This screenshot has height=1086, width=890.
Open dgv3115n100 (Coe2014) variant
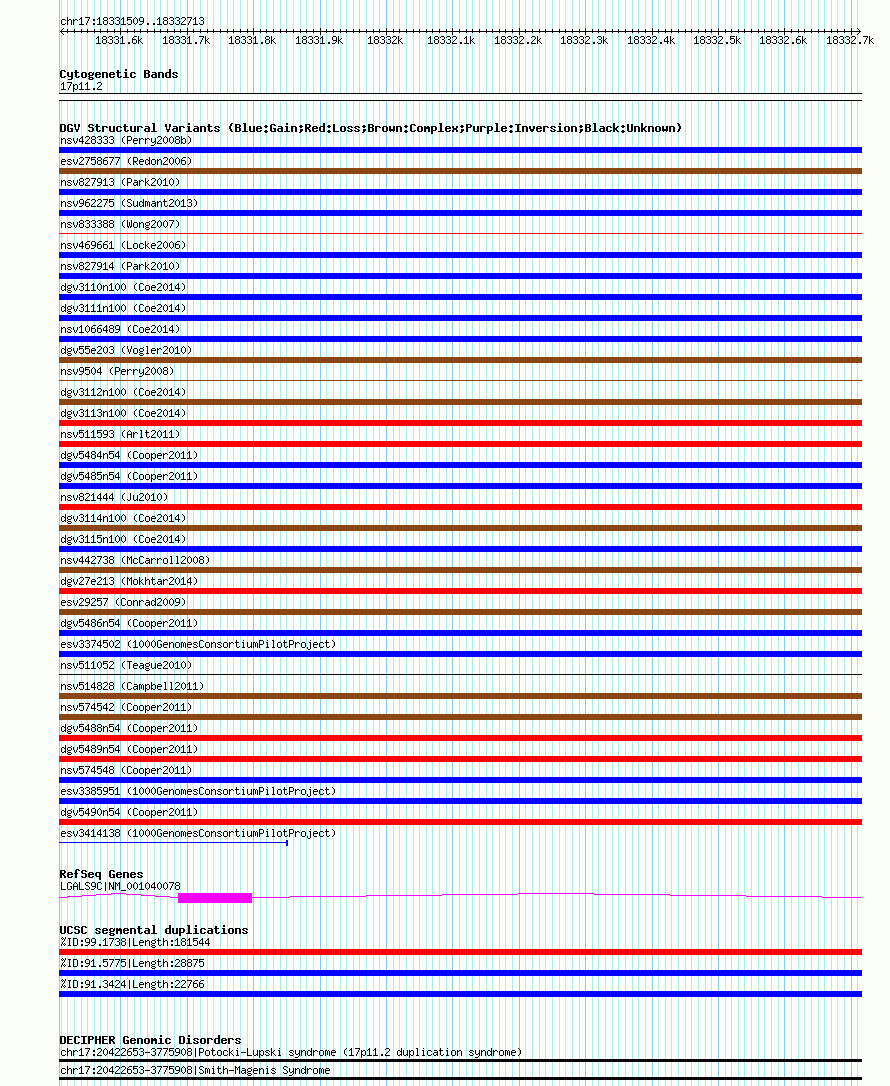click(123, 540)
